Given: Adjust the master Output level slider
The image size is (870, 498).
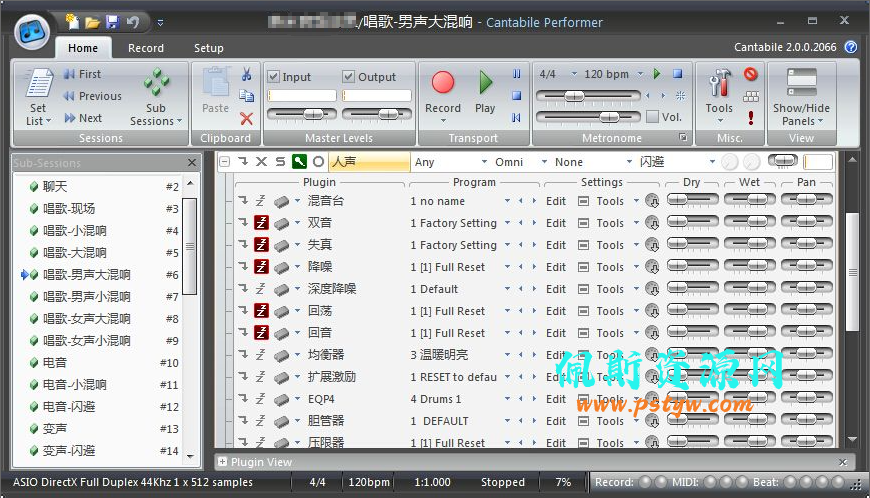Looking at the screenshot, I should tap(377, 115).
